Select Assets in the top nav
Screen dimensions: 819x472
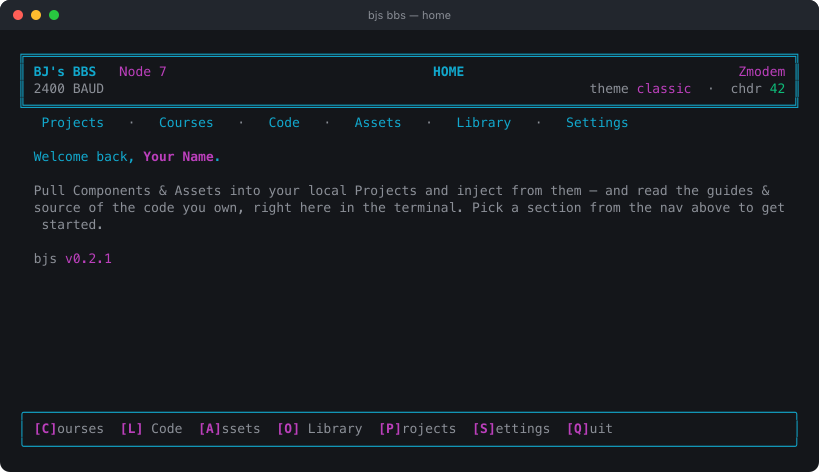378,123
